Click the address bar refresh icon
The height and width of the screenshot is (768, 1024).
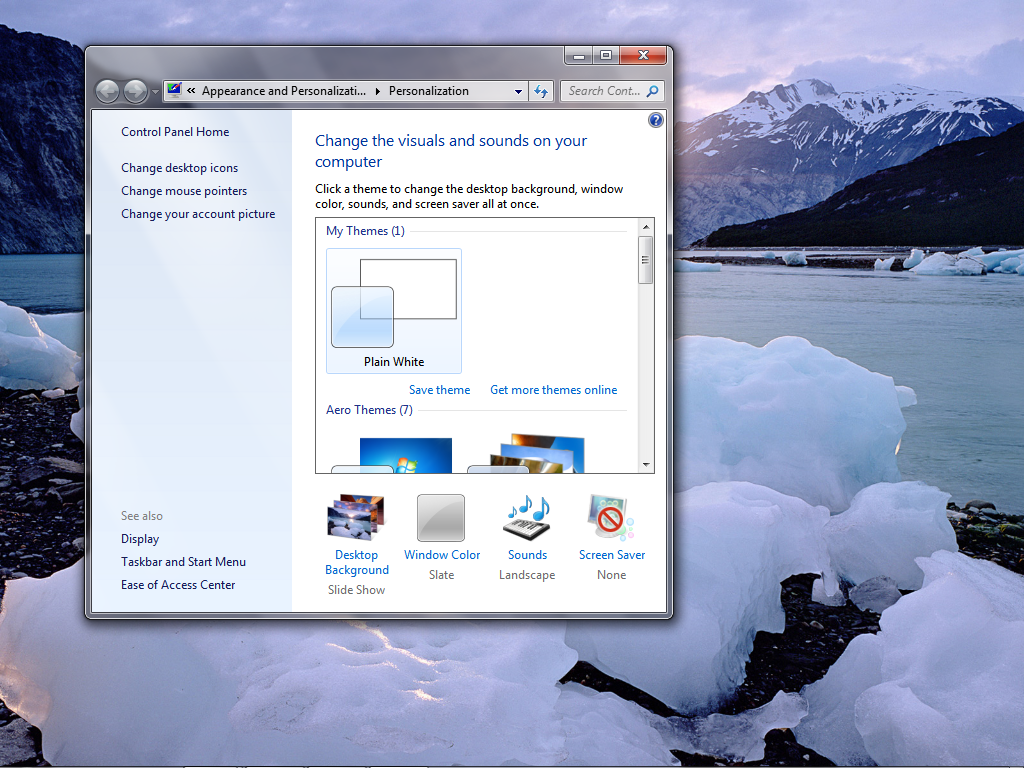click(x=541, y=91)
